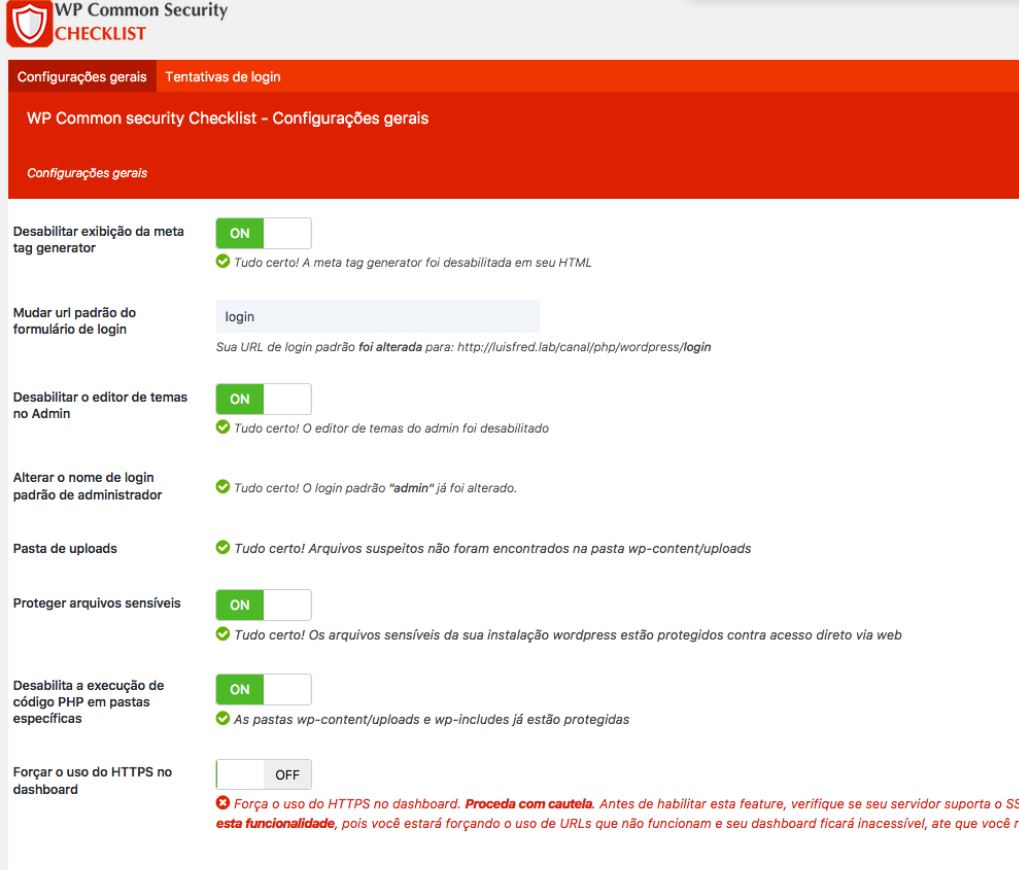Click the 'Desabilitar exibição da meta tag generator' label

pos(99,239)
